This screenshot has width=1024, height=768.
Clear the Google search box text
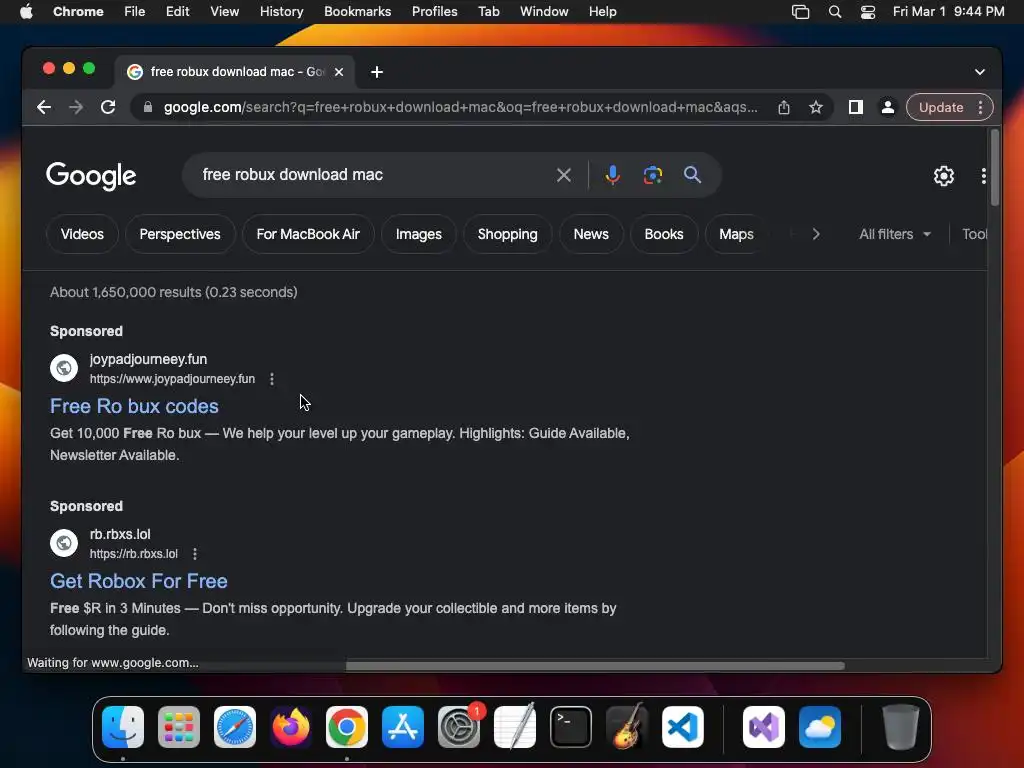564,175
